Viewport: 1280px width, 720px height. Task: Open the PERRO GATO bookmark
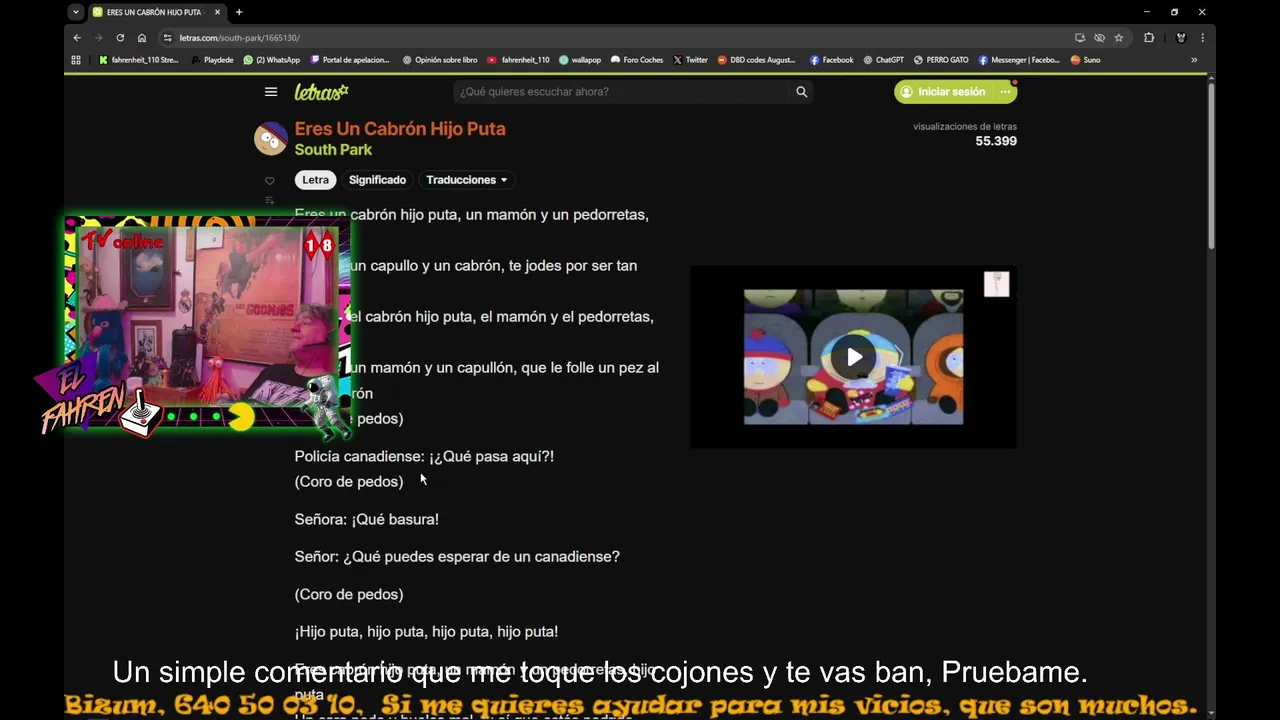pos(941,60)
